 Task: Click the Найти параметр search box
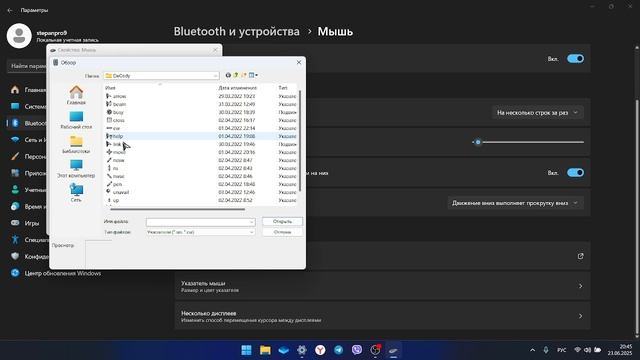[28, 66]
